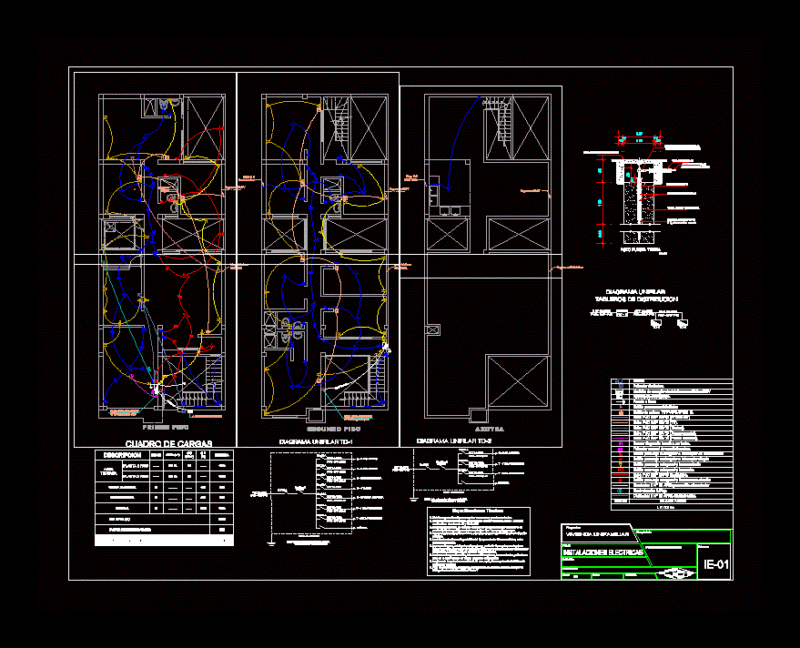Click the "DESCRIPCION" table header cell

point(122,455)
